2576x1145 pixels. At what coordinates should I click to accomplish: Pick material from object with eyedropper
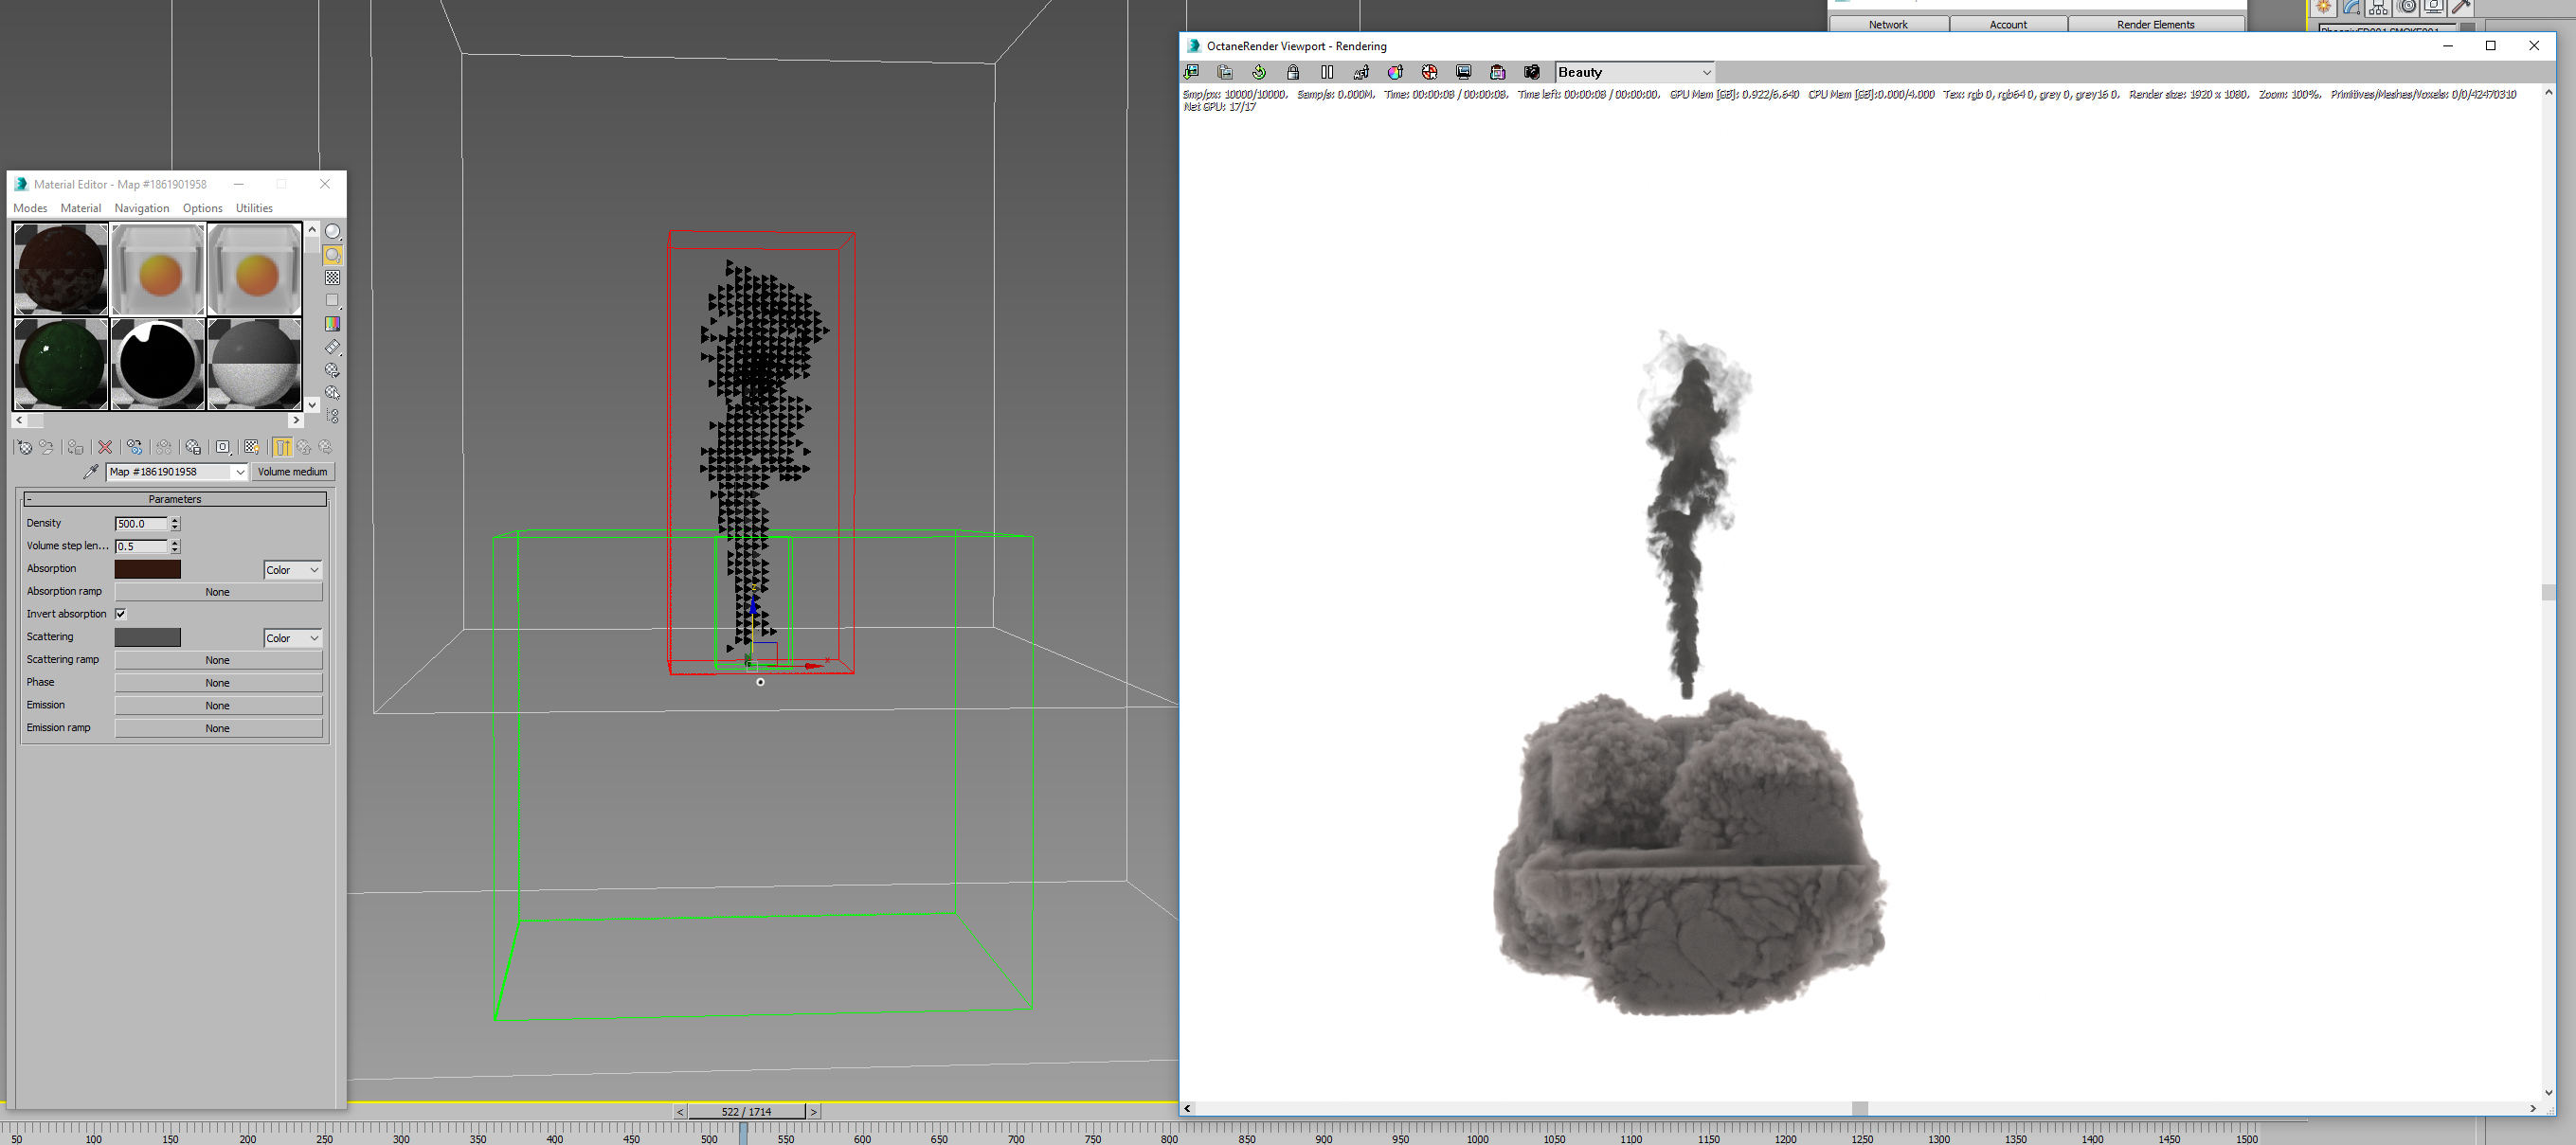point(91,471)
